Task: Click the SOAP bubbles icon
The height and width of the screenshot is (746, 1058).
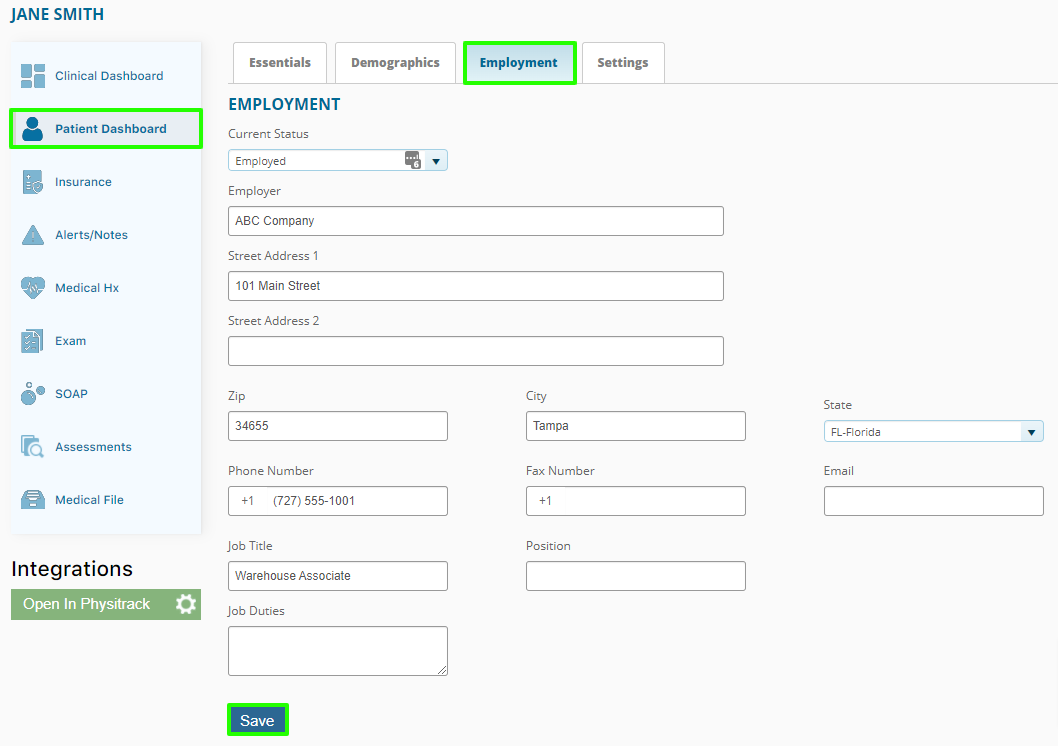Action: (32, 394)
